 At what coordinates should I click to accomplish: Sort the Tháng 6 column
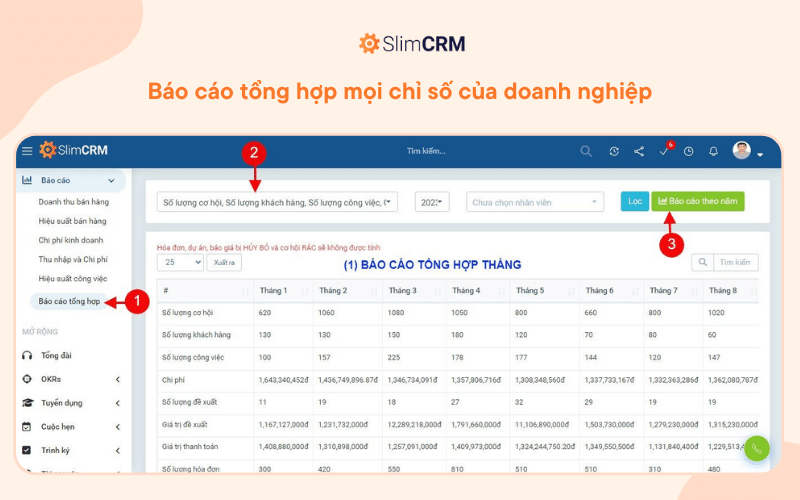click(x=611, y=291)
